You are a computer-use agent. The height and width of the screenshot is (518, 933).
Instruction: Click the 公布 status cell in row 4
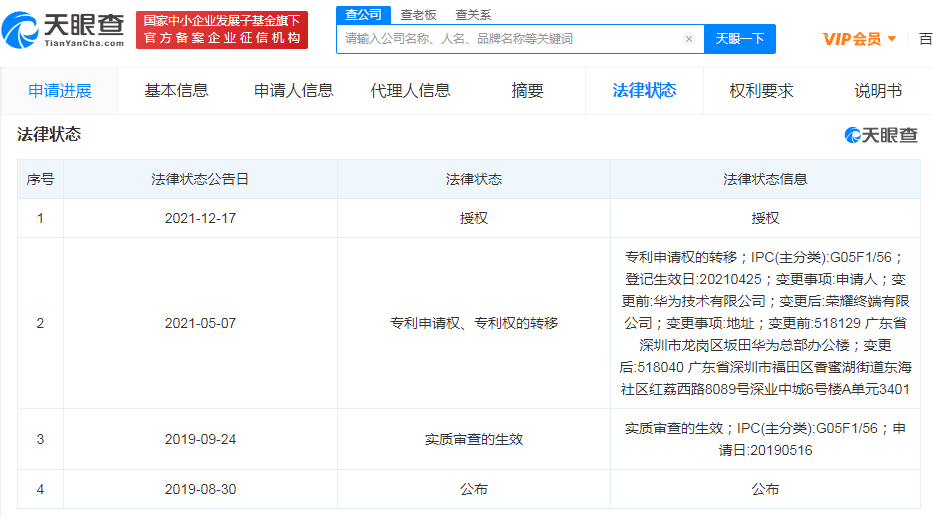[474, 489]
